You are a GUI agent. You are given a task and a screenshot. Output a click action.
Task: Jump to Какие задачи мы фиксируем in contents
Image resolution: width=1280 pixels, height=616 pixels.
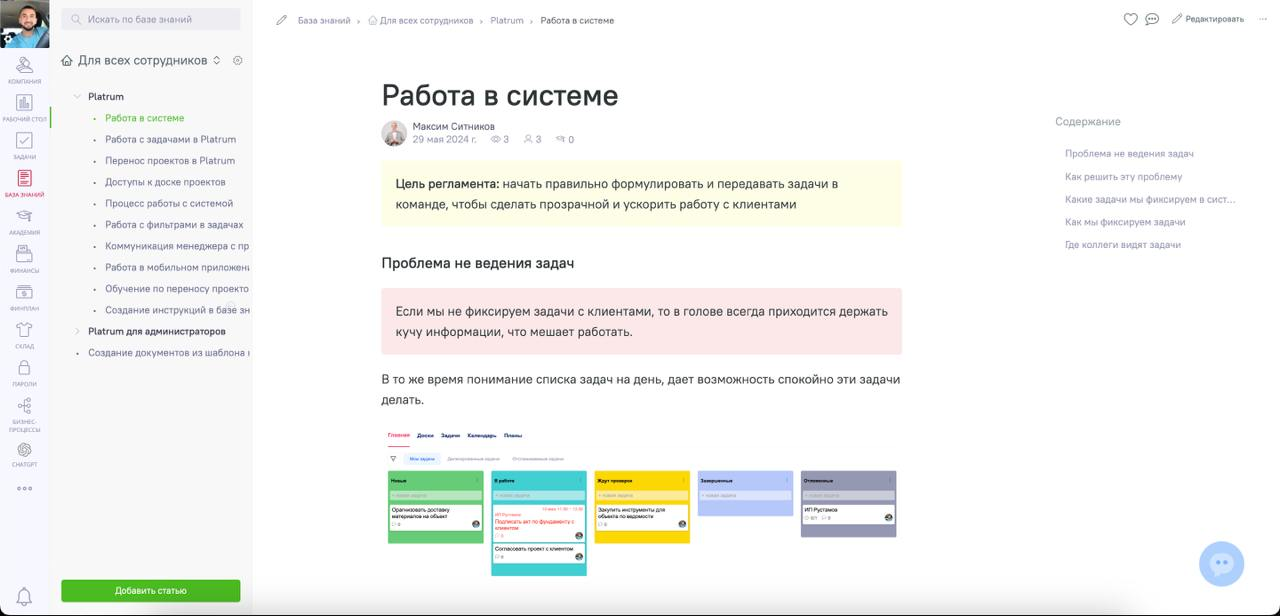(x=1150, y=199)
